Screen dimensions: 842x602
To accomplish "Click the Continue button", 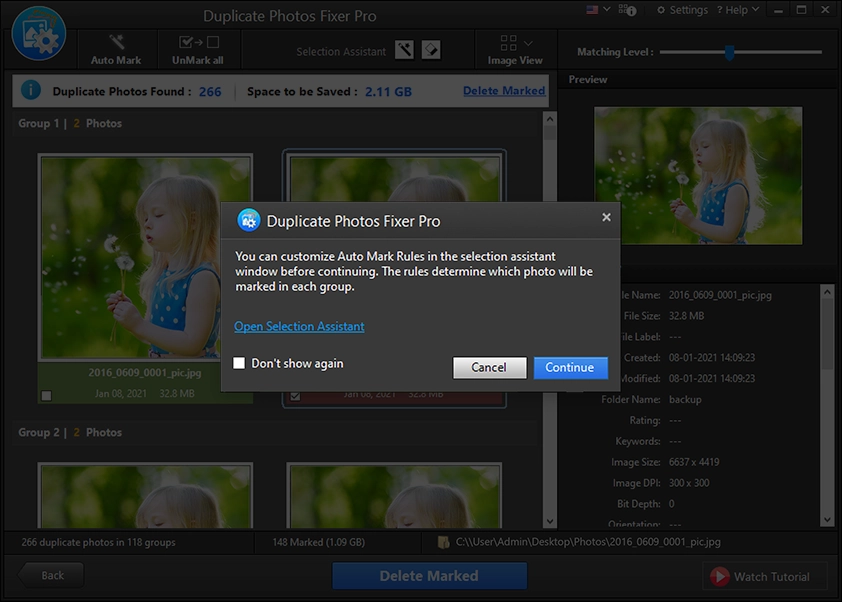I will [570, 367].
